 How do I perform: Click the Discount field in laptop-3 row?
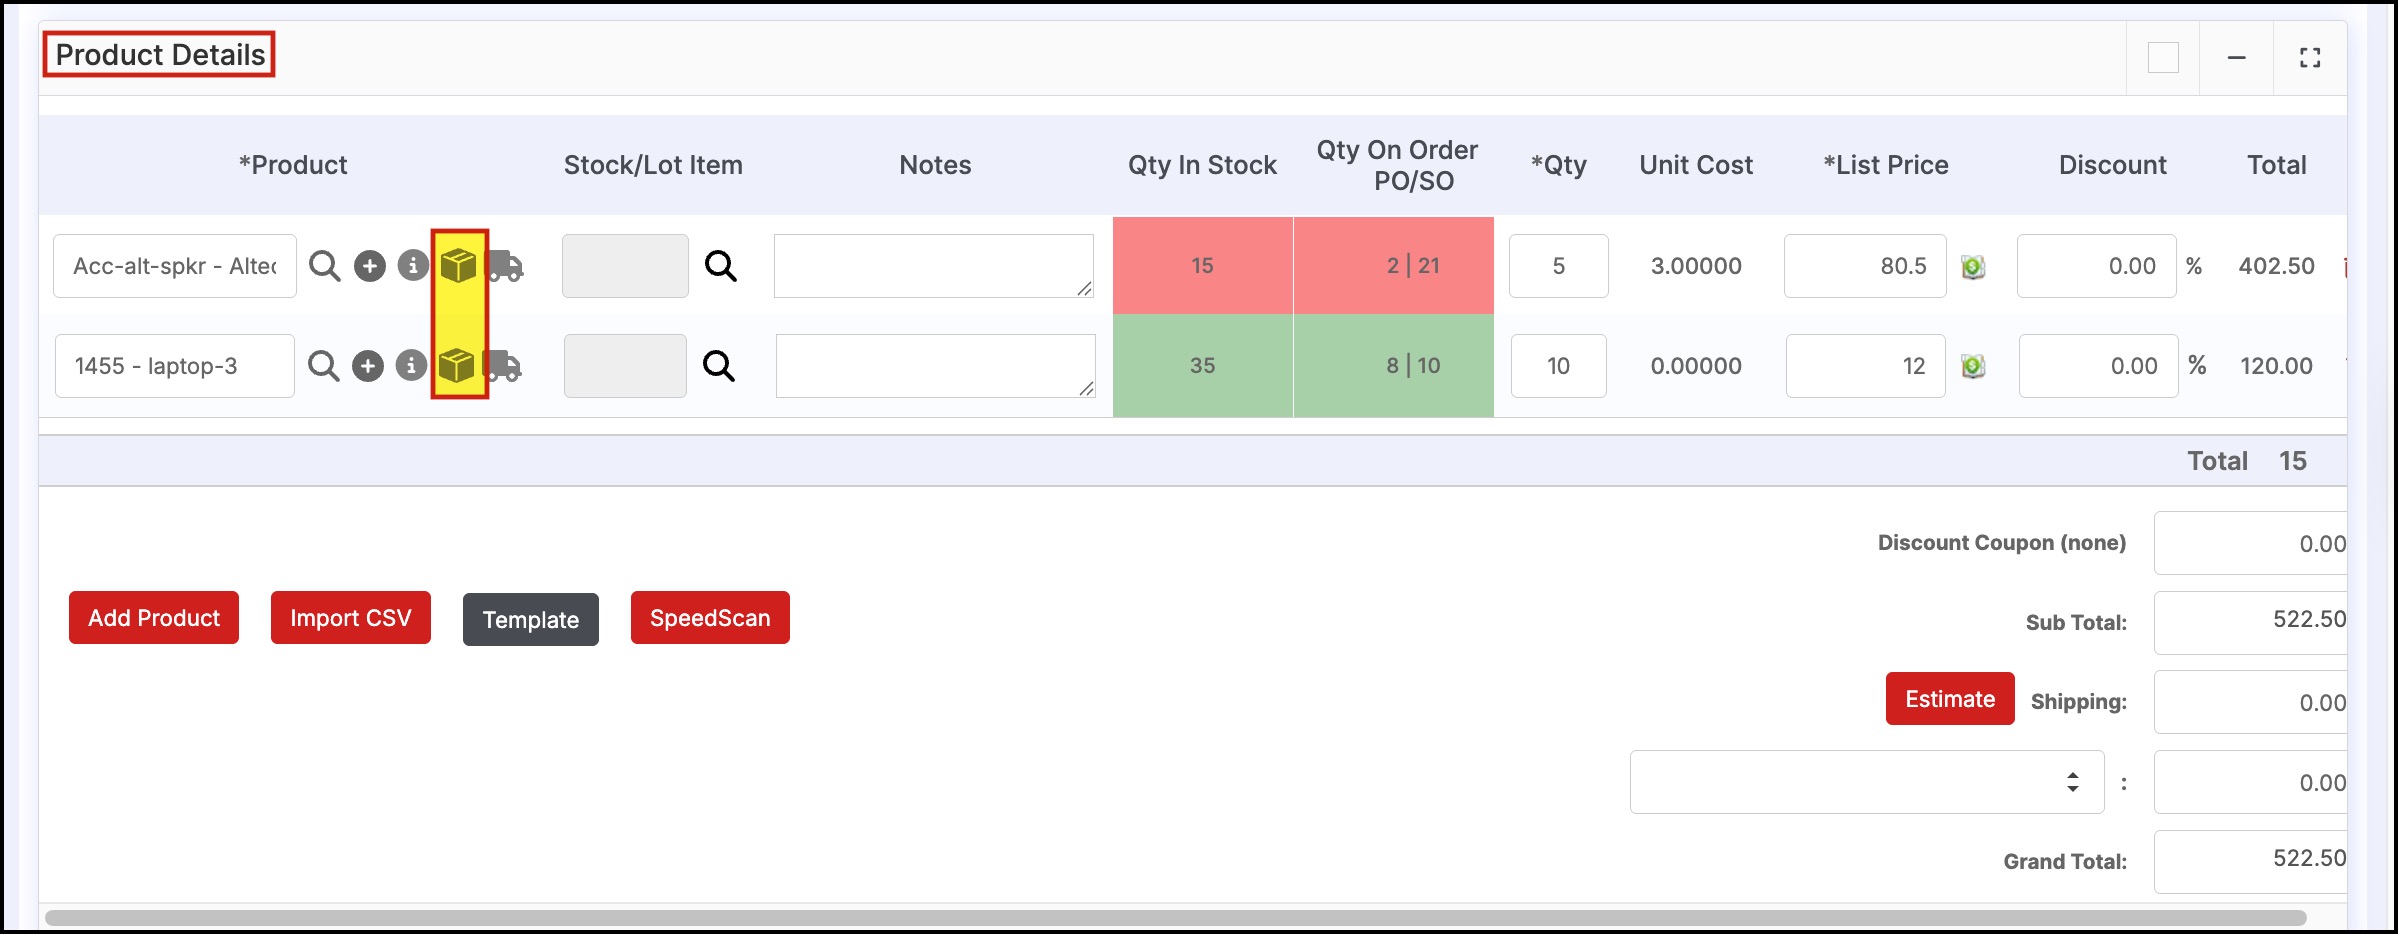pyautogui.click(x=2099, y=366)
